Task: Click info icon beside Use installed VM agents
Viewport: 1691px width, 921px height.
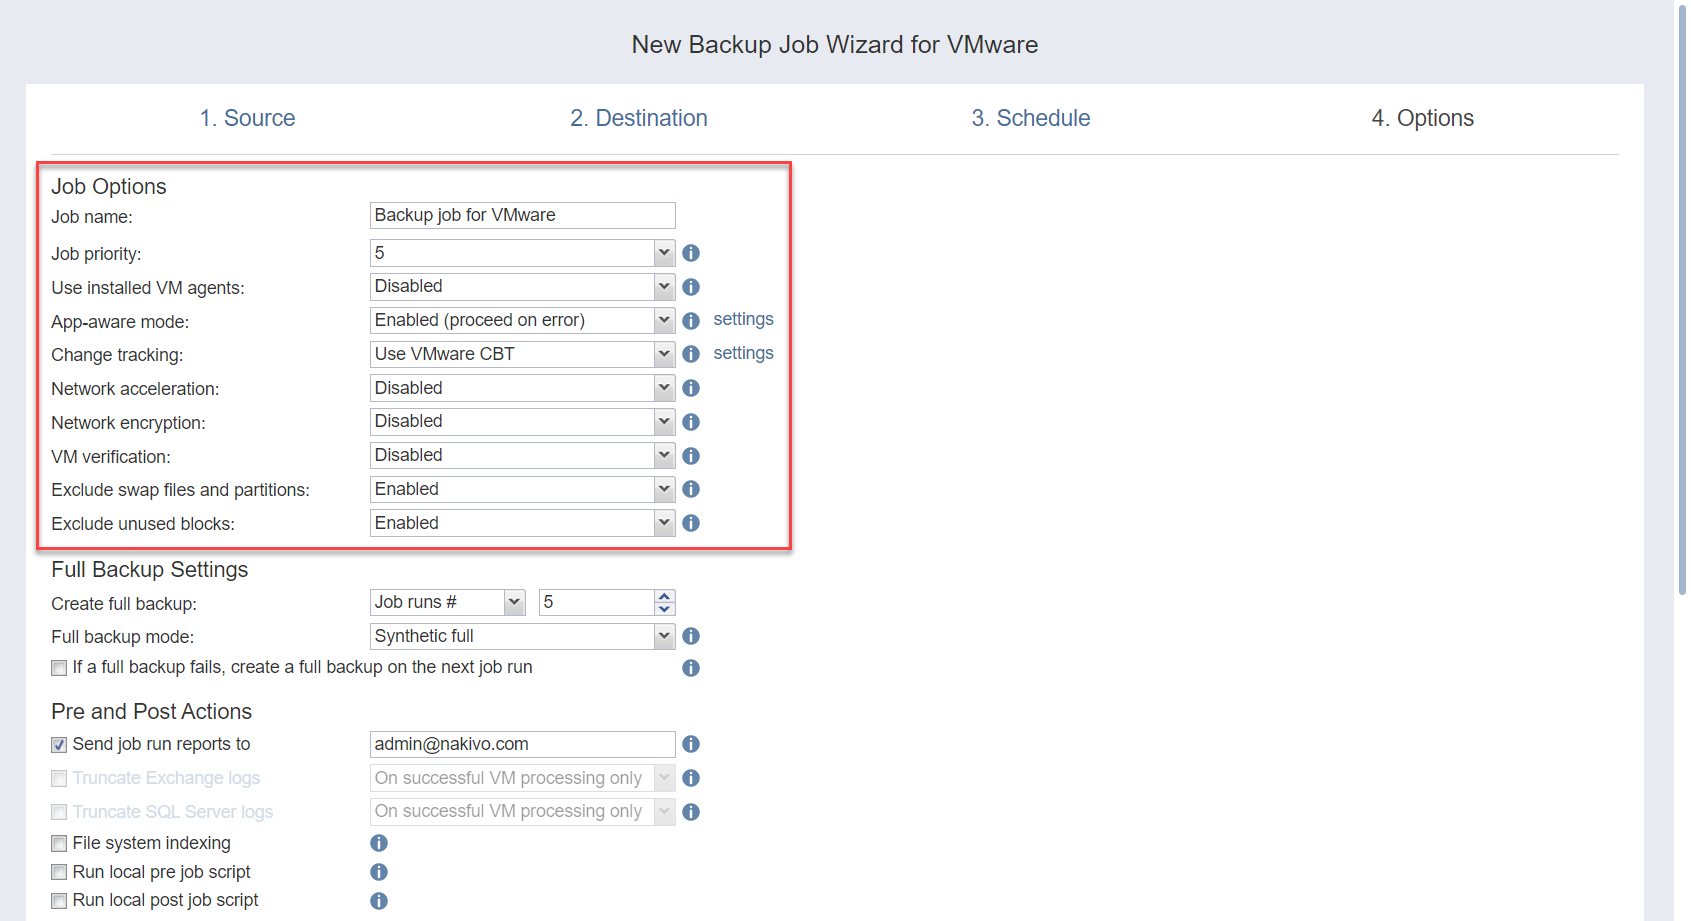Action: (690, 288)
